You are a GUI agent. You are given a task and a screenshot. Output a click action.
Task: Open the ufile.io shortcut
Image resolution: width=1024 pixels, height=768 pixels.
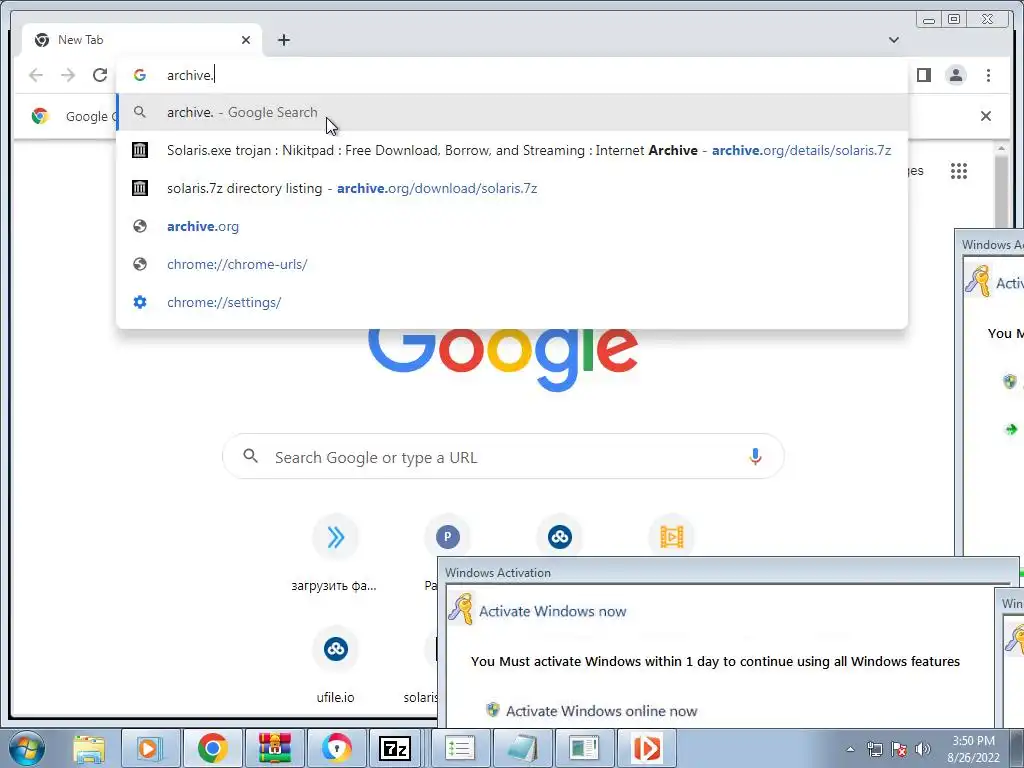click(x=335, y=665)
